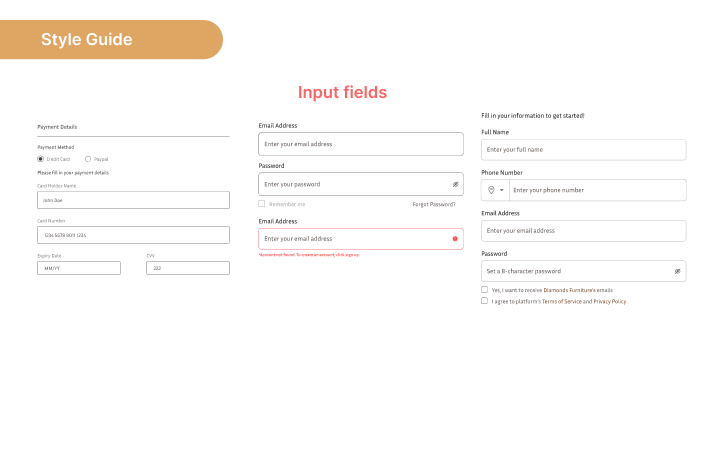Check the Remember me checkbox
713x475 pixels.
(x=262, y=204)
